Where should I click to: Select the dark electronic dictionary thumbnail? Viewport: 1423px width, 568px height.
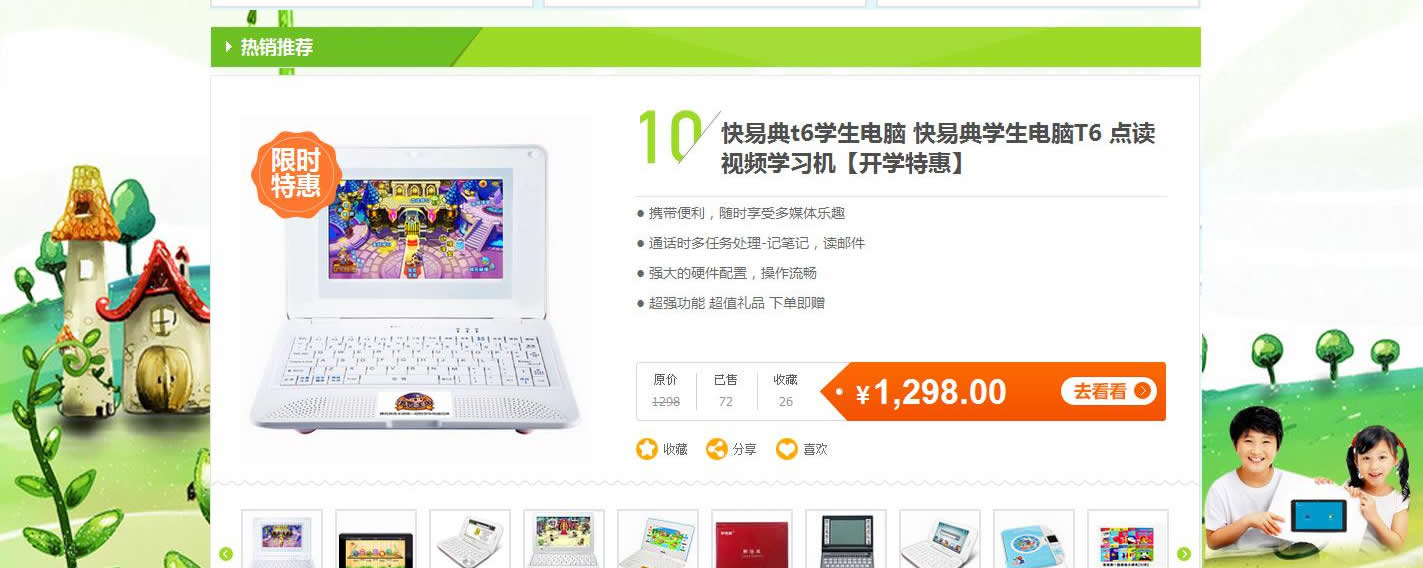[845, 538]
